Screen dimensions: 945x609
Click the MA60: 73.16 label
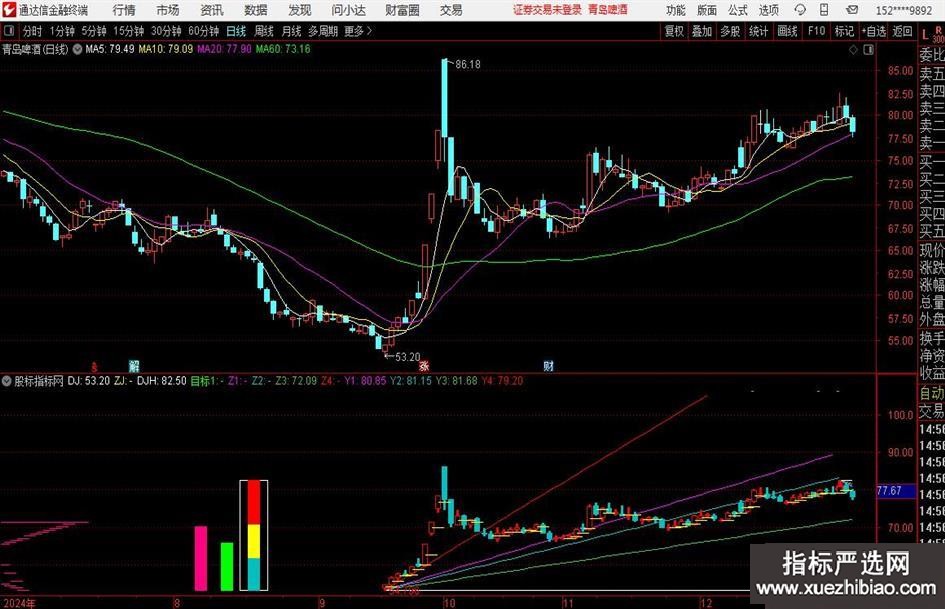(283, 49)
